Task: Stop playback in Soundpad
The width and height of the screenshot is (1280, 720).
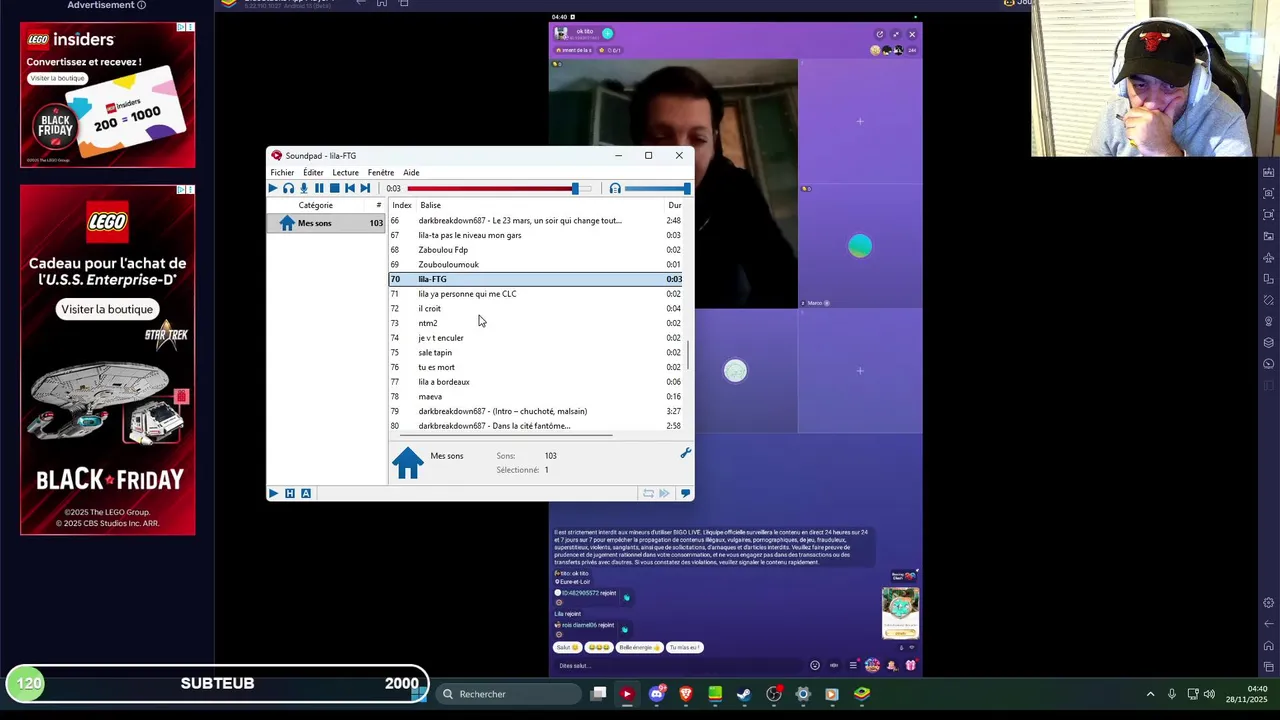Action: tap(334, 188)
